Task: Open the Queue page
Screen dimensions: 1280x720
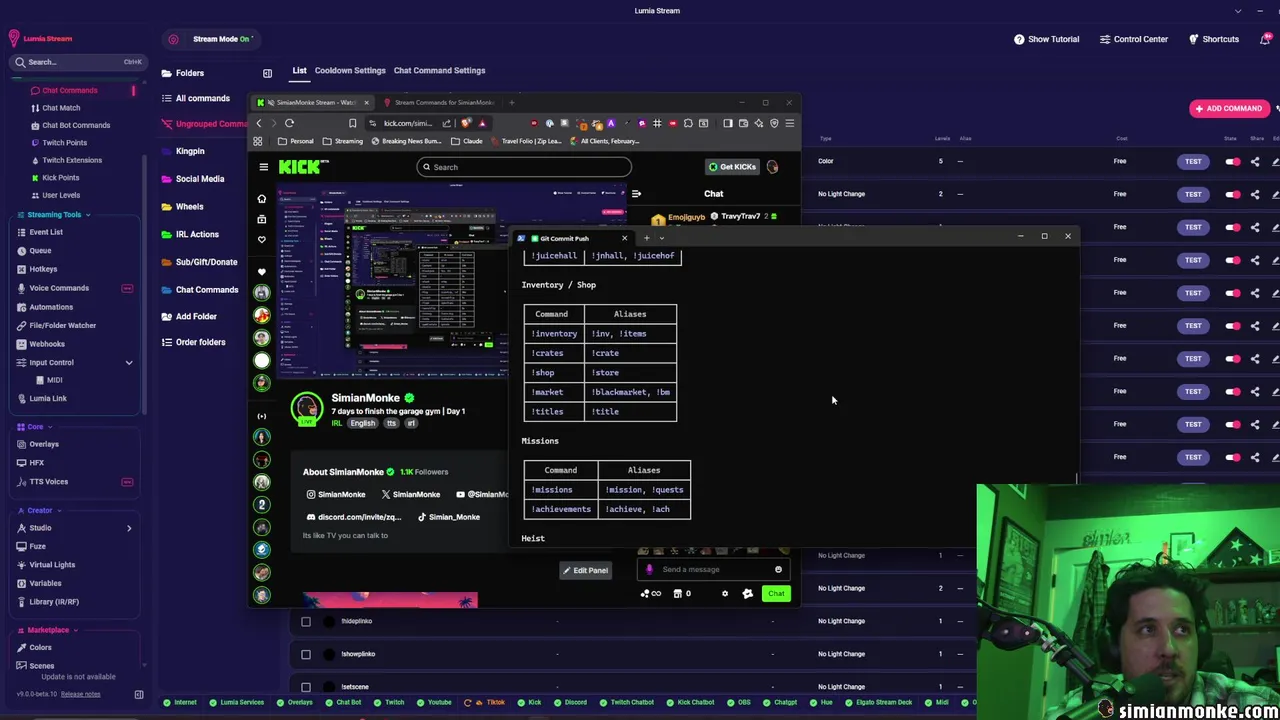Action: pyautogui.click(x=40, y=250)
